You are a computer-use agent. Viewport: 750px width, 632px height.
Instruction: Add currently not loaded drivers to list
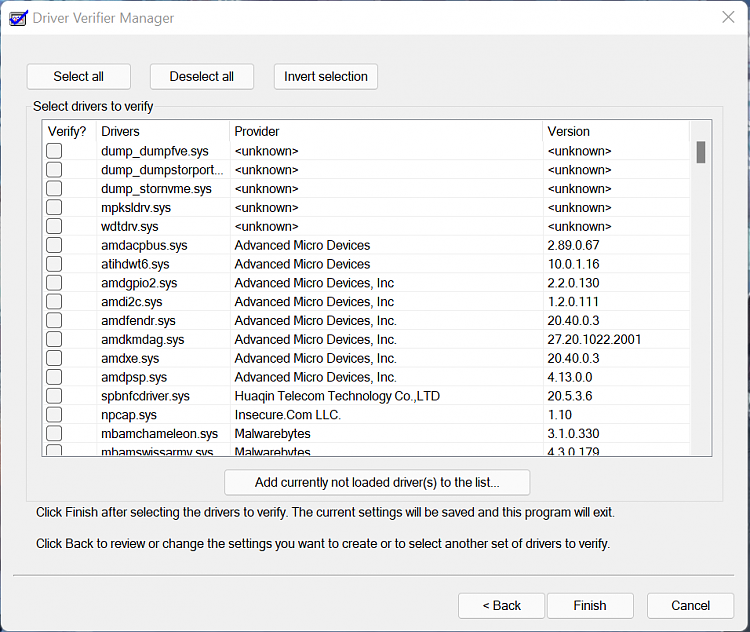[377, 482]
